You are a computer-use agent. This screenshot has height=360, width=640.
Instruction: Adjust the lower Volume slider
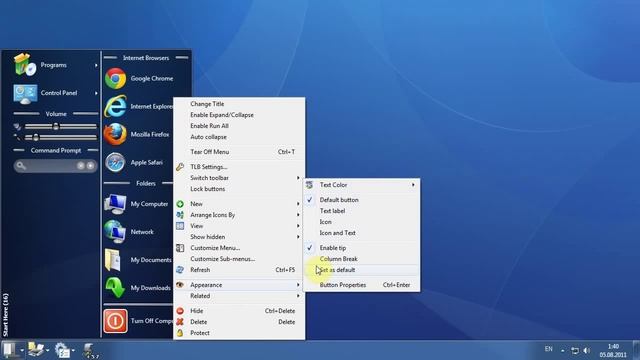(x=60, y=138)
